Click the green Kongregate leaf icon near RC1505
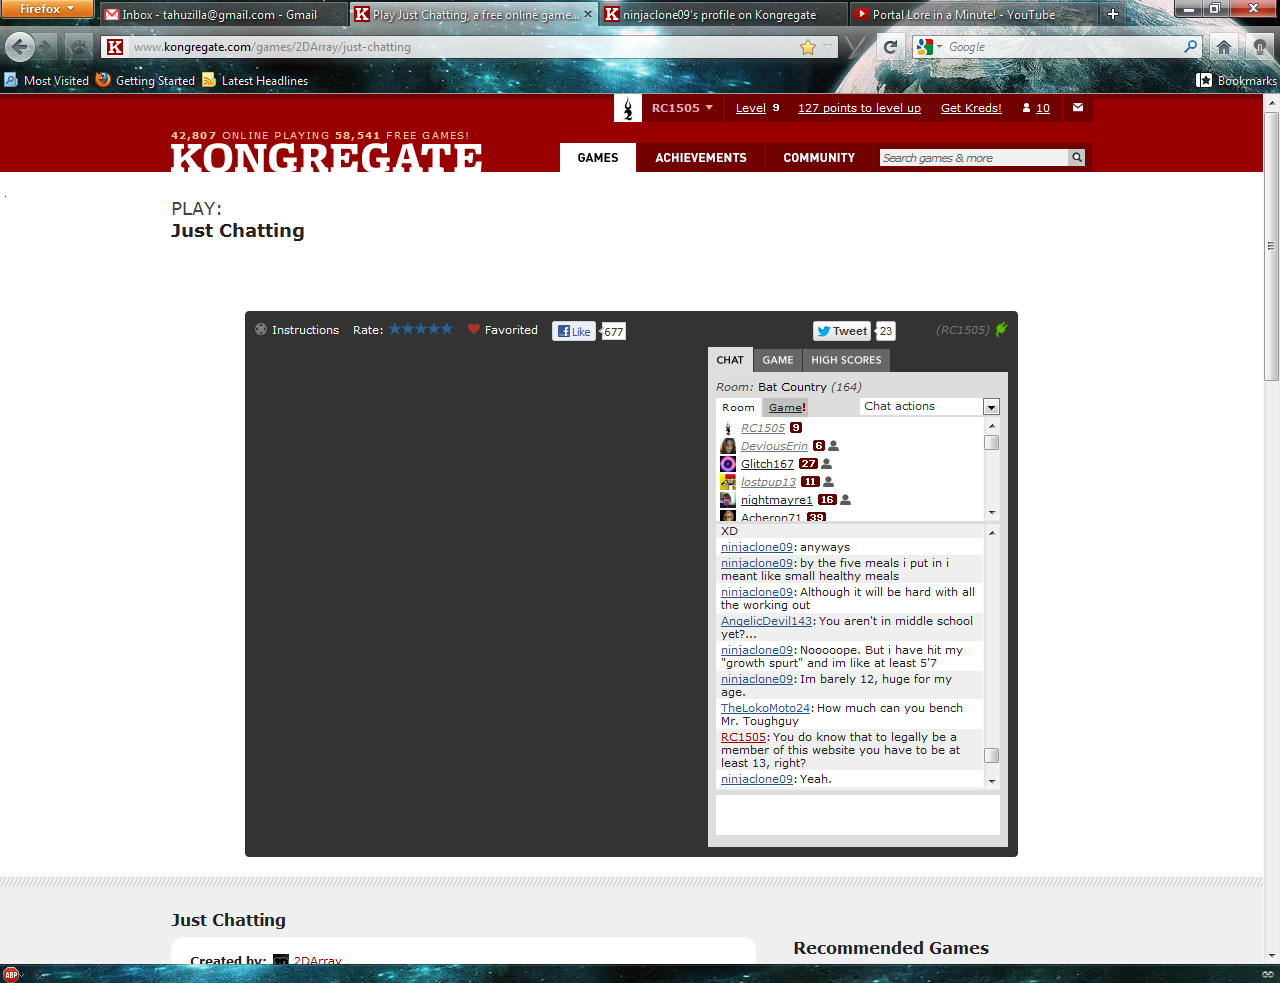Screen dimensions: 1280x983 [1001, 328]
